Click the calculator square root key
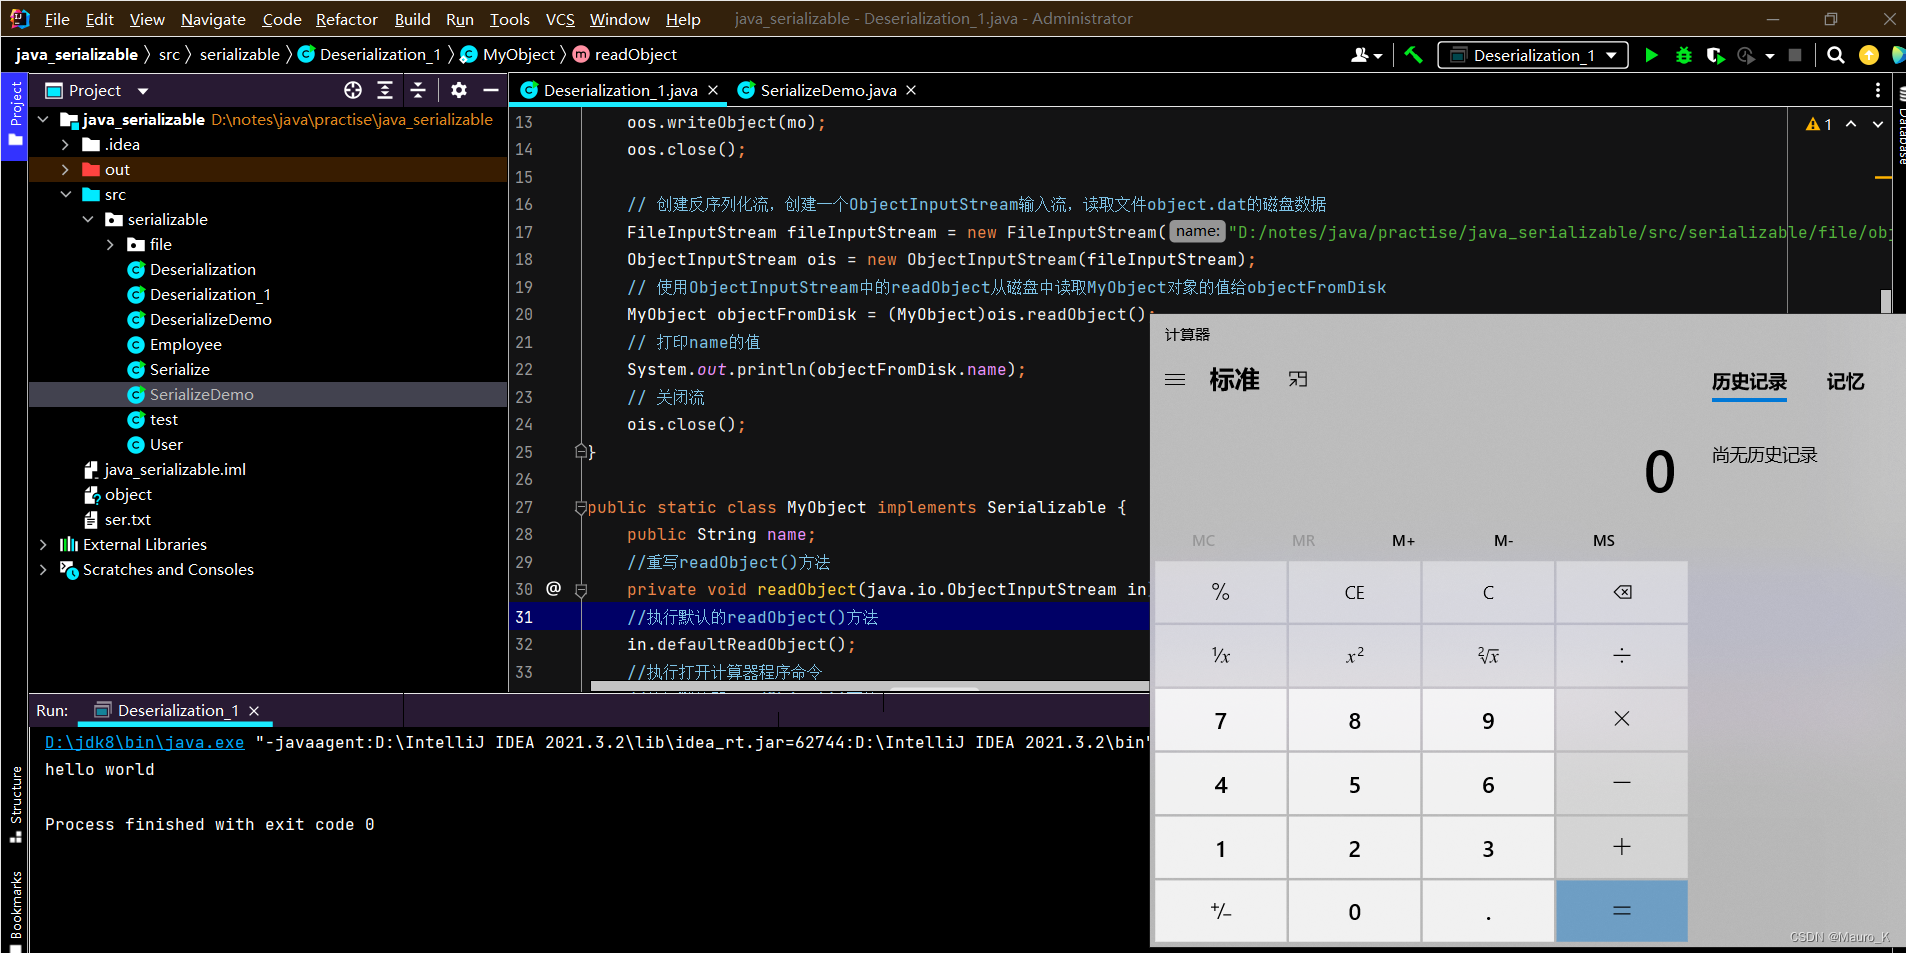Image resolution: width=1906 pixels, height=953 pixels. [x=1488, y=656]
